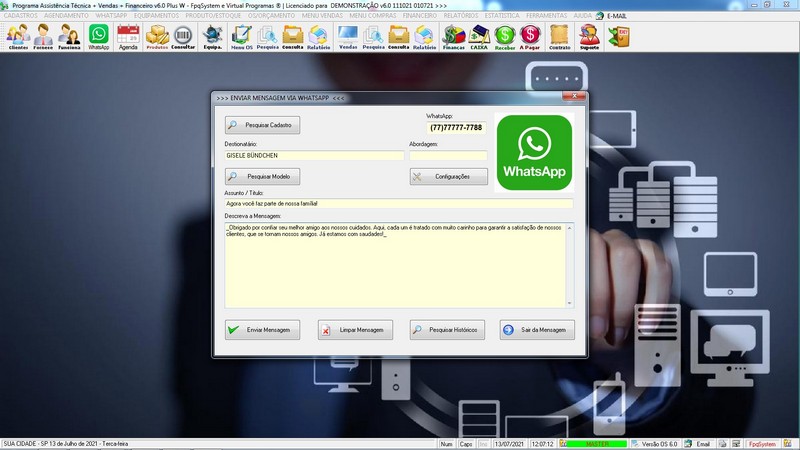Click the rightmost status bar icon
The image size is (800, 450).
click(788, 444)
